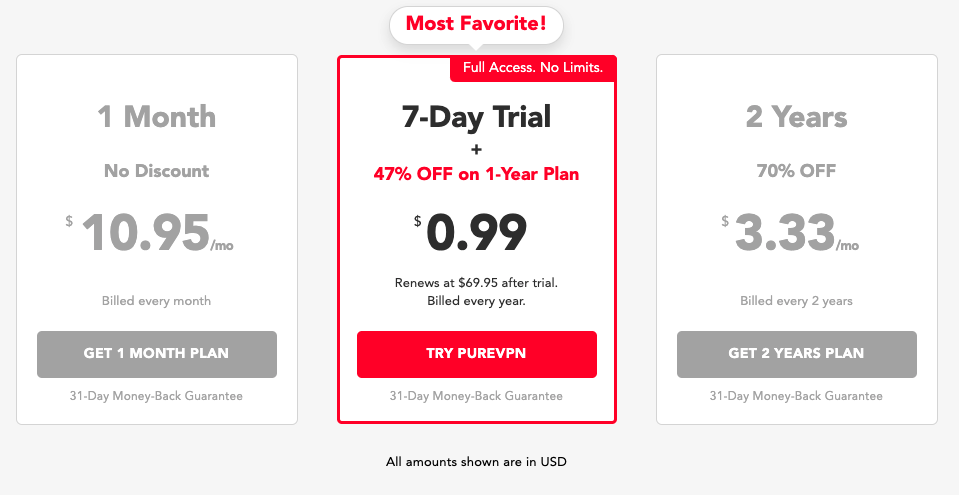This screenshot has height=495, width=959.
Task: Select the 2 Years plan heading
Action: pos(796,116)
